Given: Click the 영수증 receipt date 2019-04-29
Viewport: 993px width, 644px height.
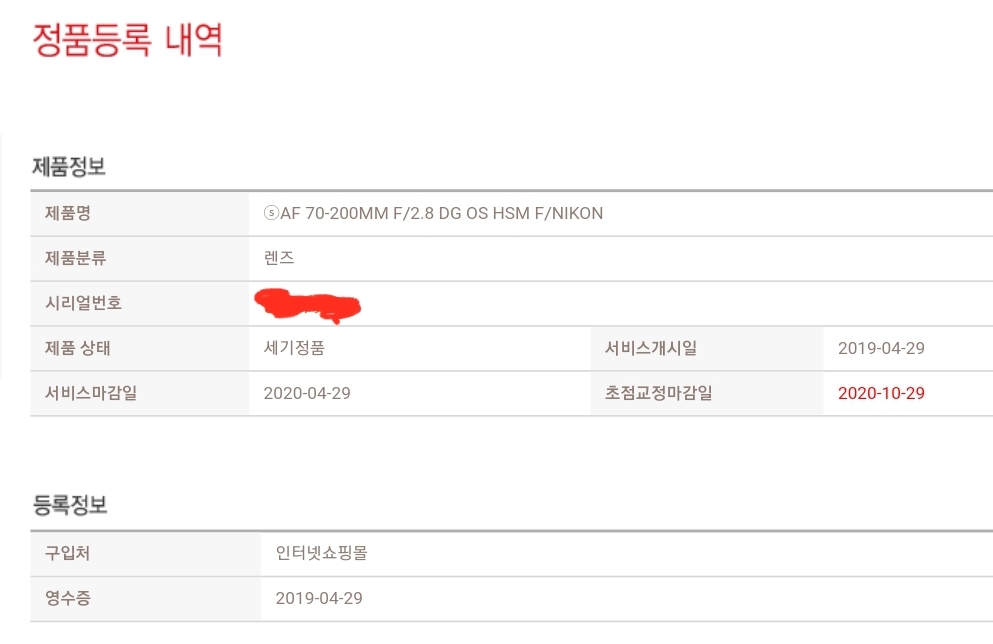Looking at the screenshot, I should 319,598.
